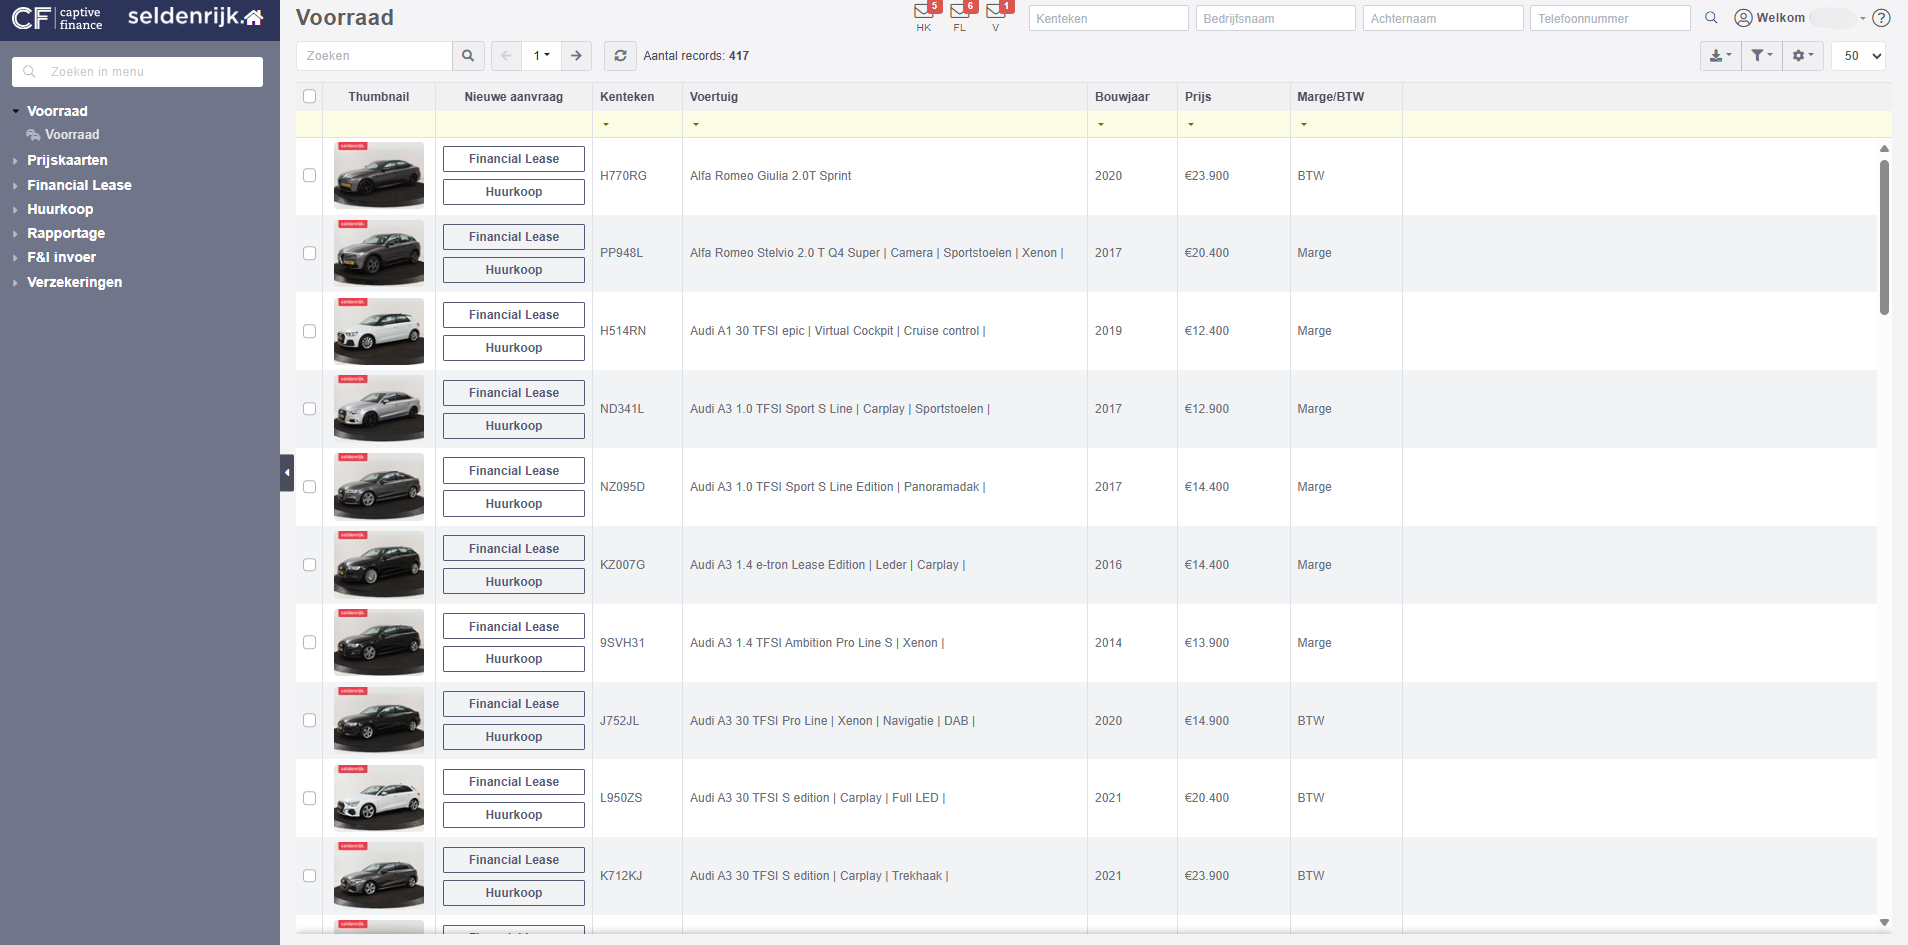Viewport: 1908px width, 945px height.
Task: Select the Voorraad top-level sidebar item
Action: 57,111
